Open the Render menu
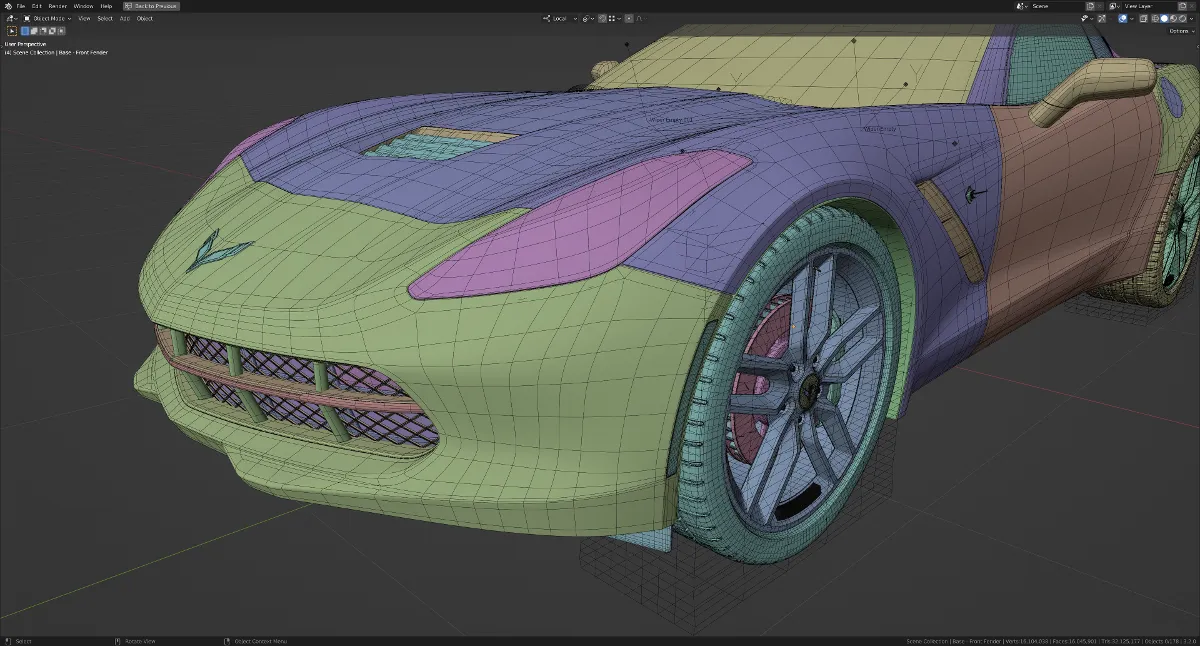The height and width of the screenshot is (646, 1200). click(x=57, y=6)
